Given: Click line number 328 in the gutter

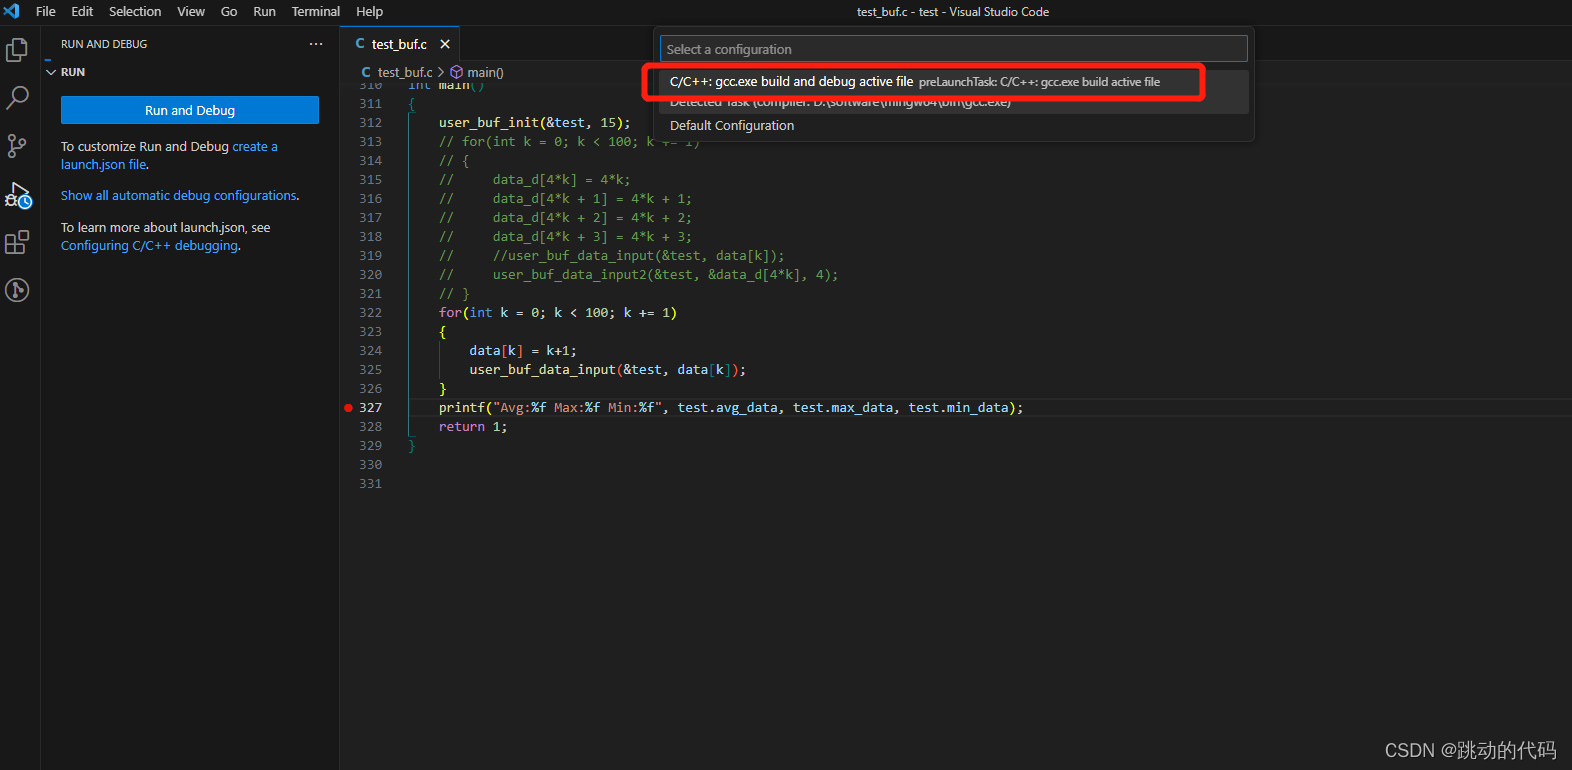Looking at the screenshot, I should pos(370,426).
